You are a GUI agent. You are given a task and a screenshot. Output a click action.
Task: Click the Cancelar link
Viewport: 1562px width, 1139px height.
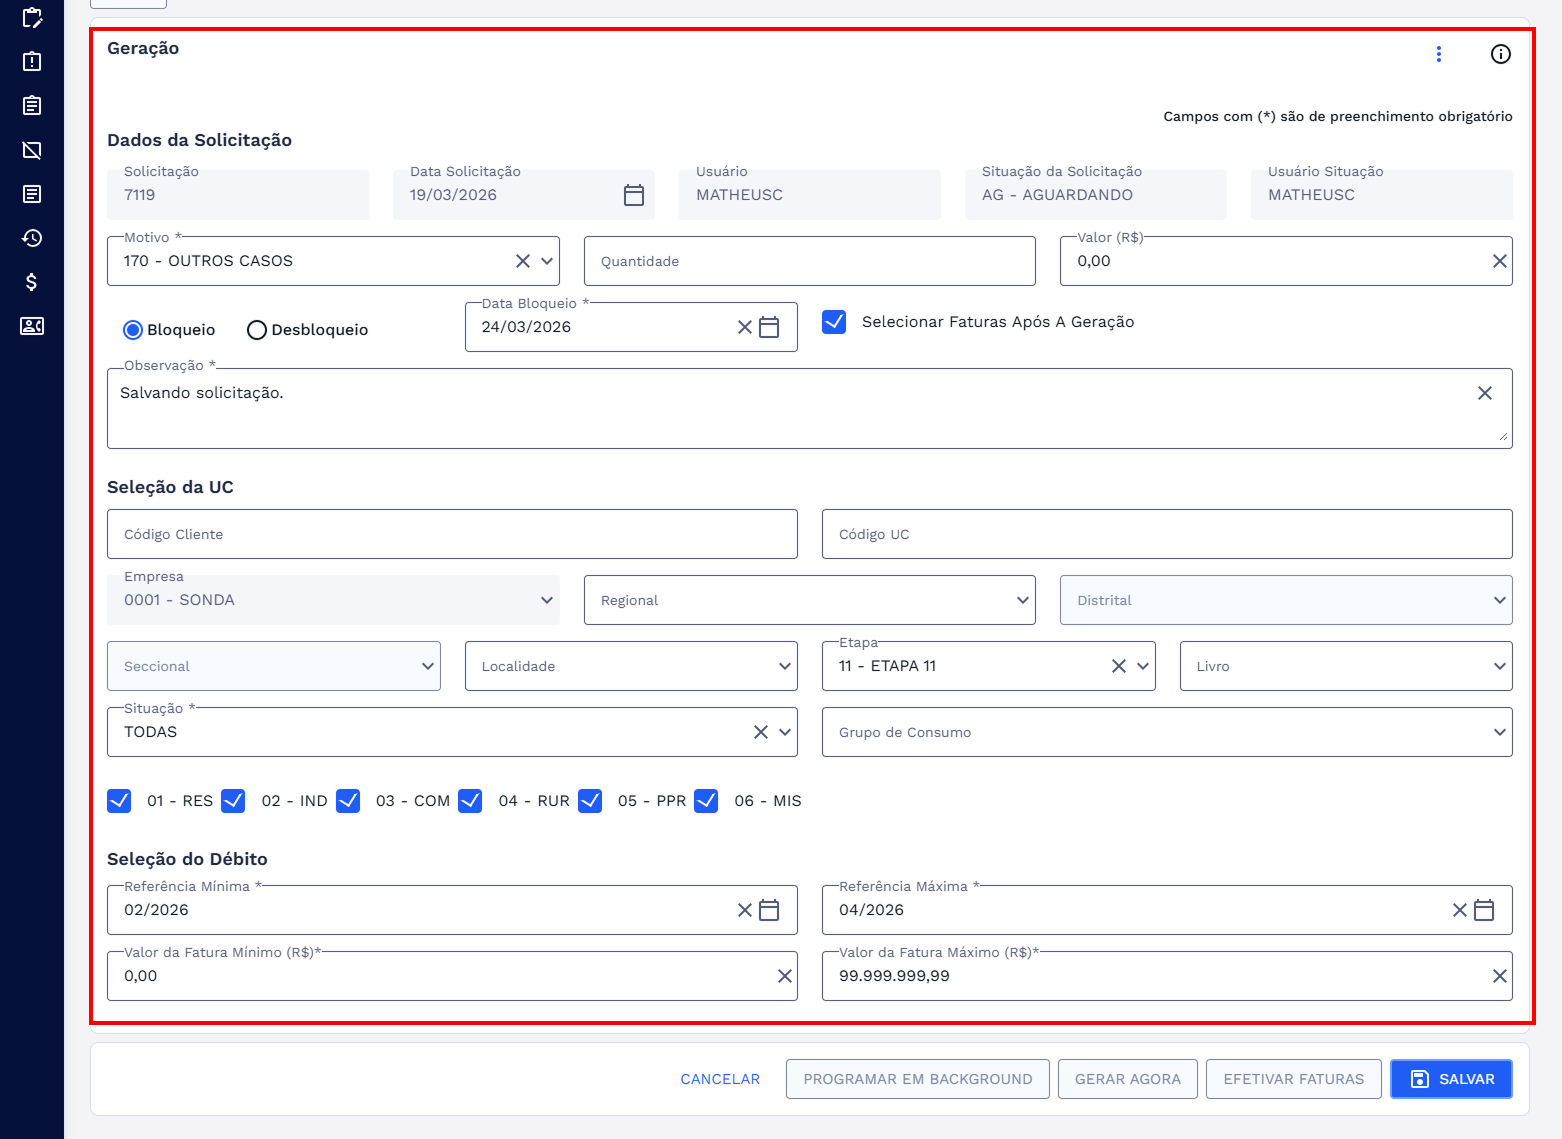(720, 1079)
